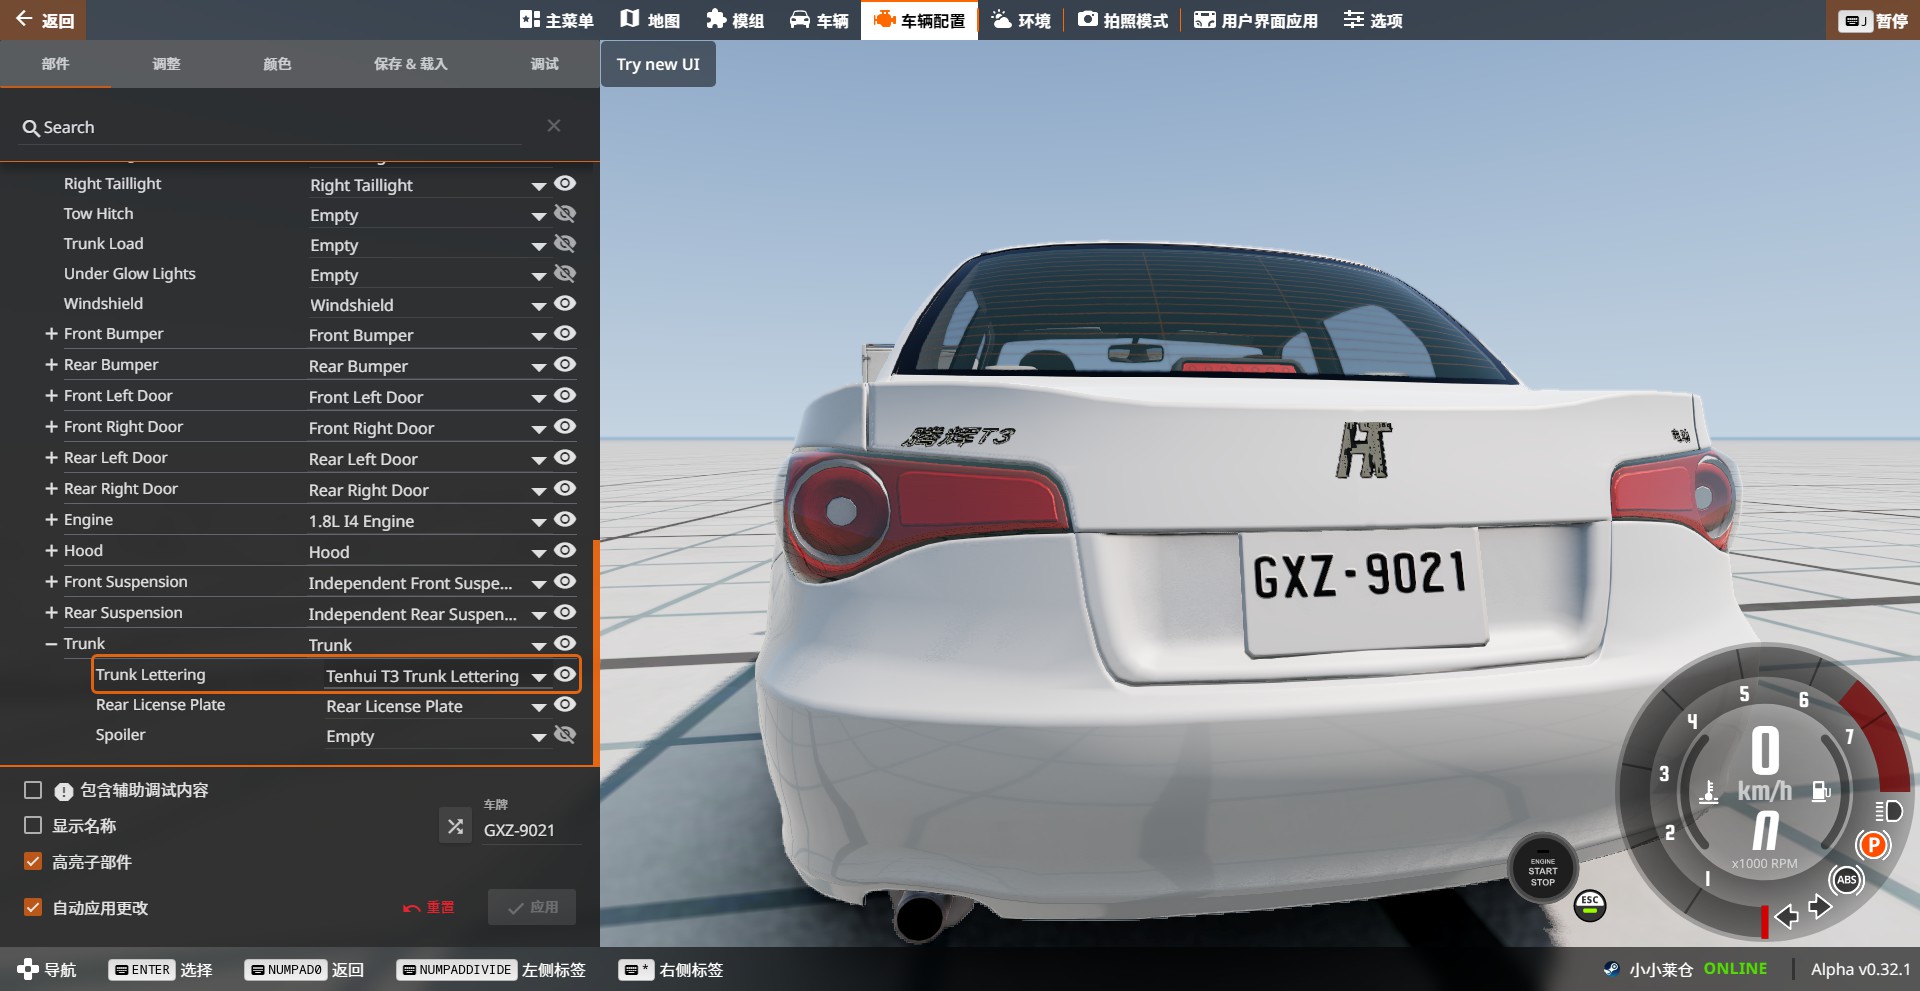
Task: Switch to the 保存 & 载入 tab
Action: 410,64
